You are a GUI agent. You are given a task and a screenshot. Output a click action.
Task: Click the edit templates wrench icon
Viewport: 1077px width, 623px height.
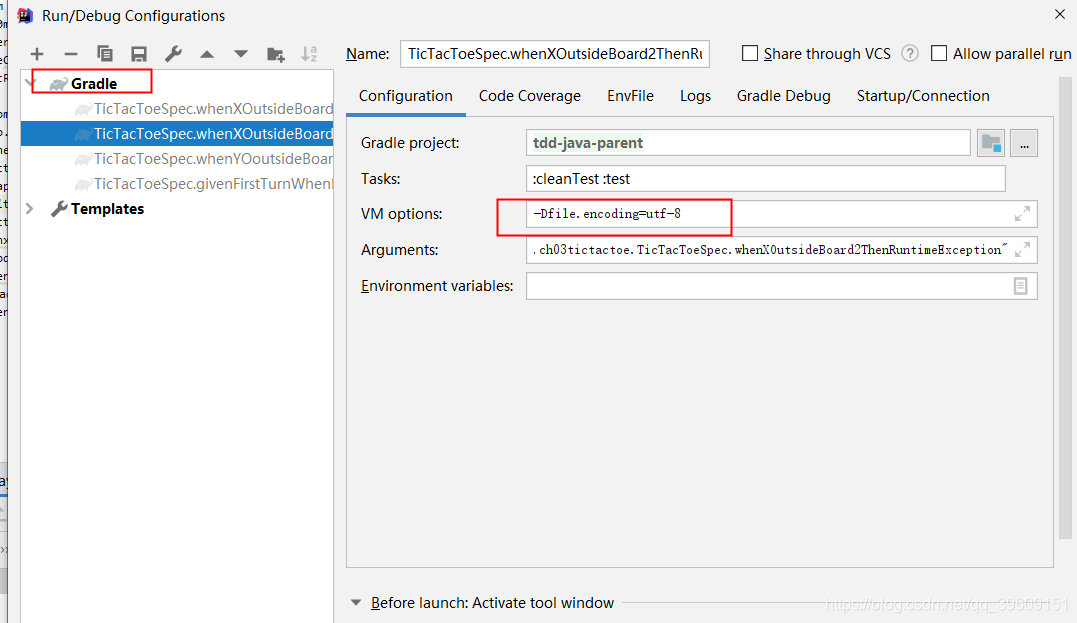coord(172,53)
